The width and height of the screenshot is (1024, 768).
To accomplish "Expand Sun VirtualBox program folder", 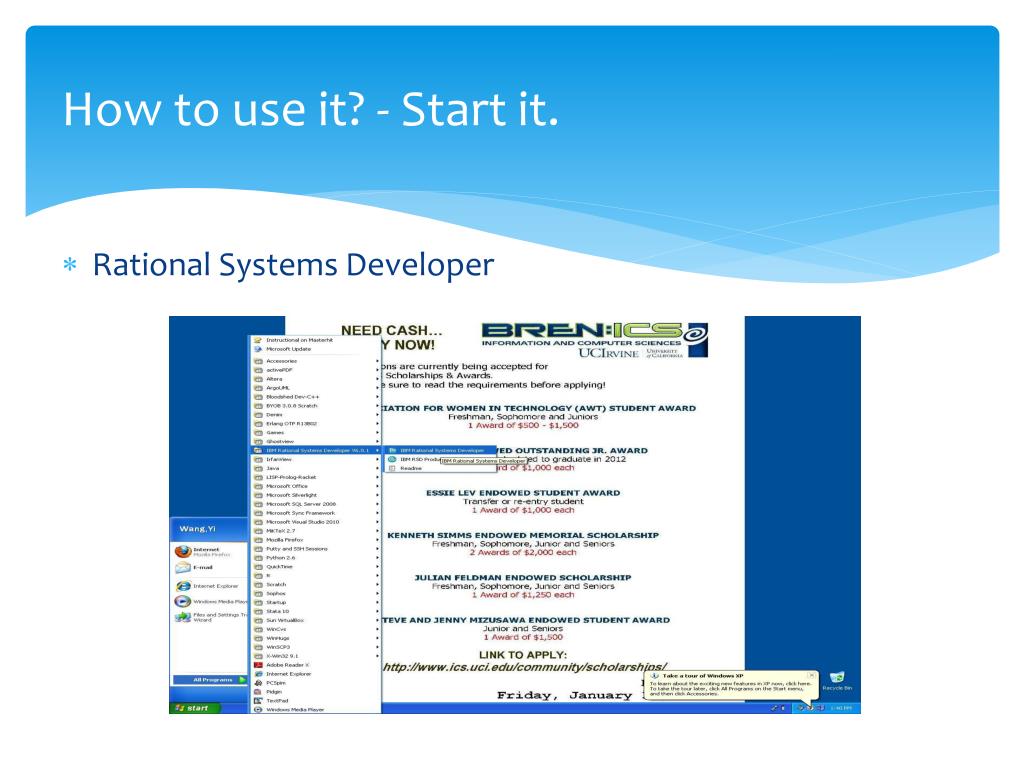I will click(315, 620).
